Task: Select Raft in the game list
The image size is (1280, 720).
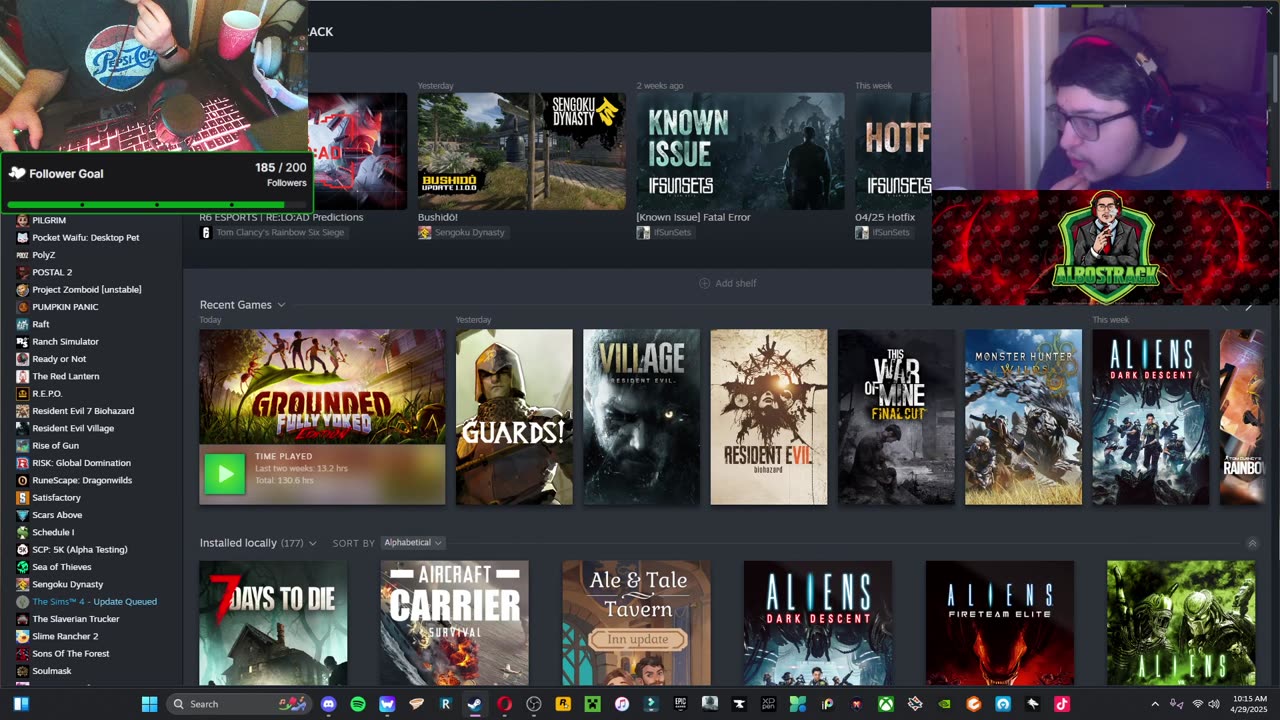Action: click(x=41, y=324)
